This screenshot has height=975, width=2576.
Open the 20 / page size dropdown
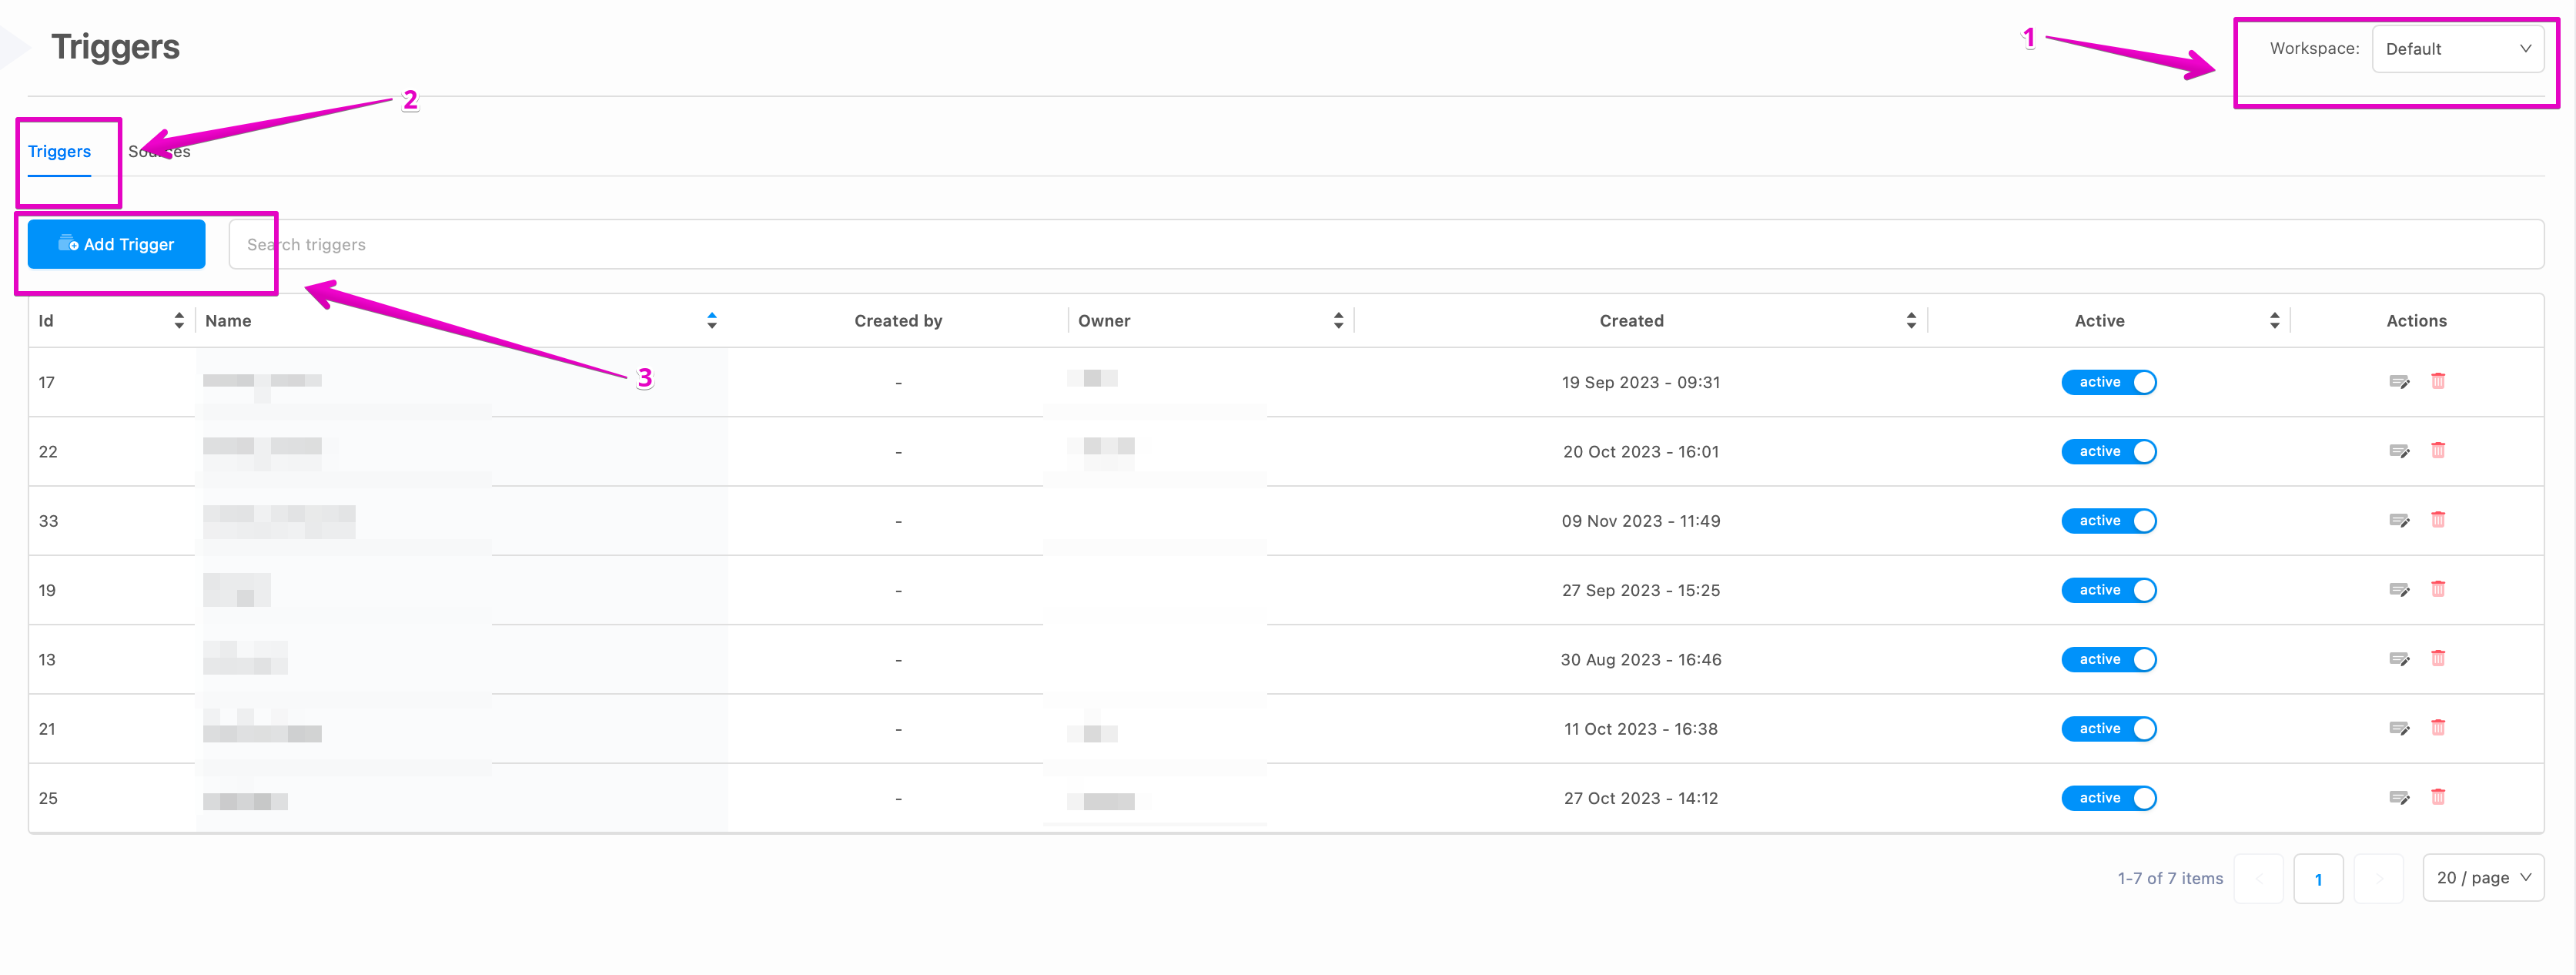pyautogui.click(x=2482, y=878)
